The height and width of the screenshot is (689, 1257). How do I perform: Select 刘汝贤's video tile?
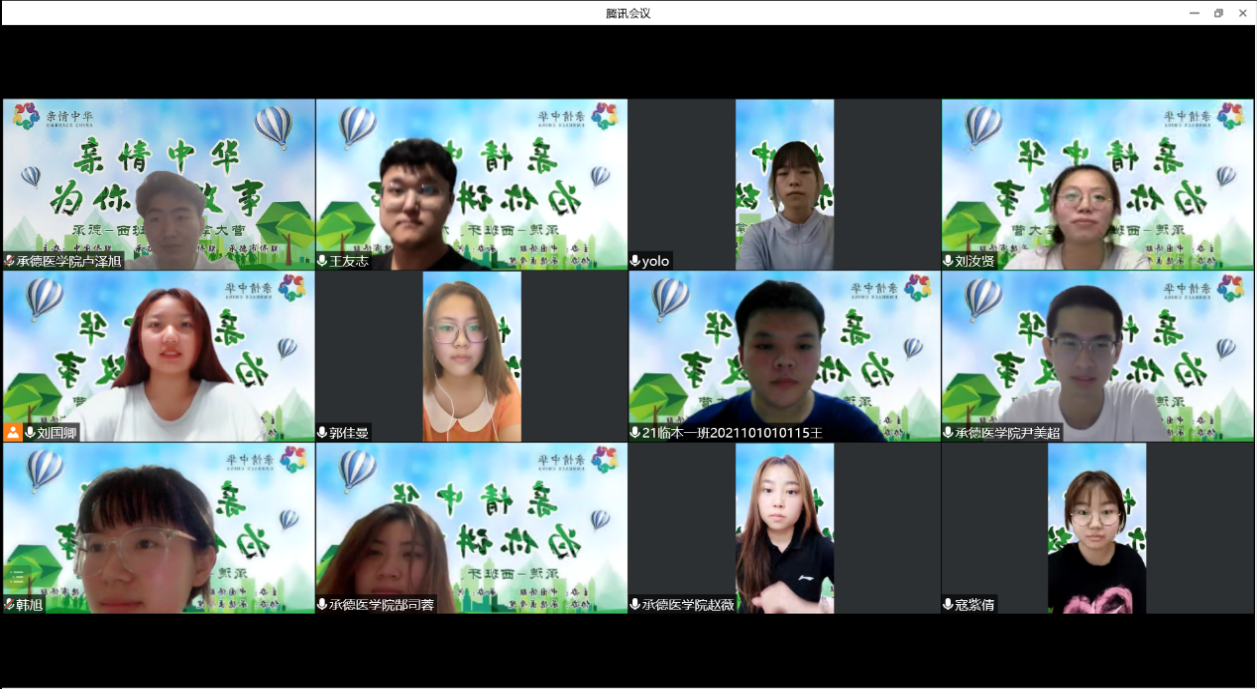coord(1097,184)
